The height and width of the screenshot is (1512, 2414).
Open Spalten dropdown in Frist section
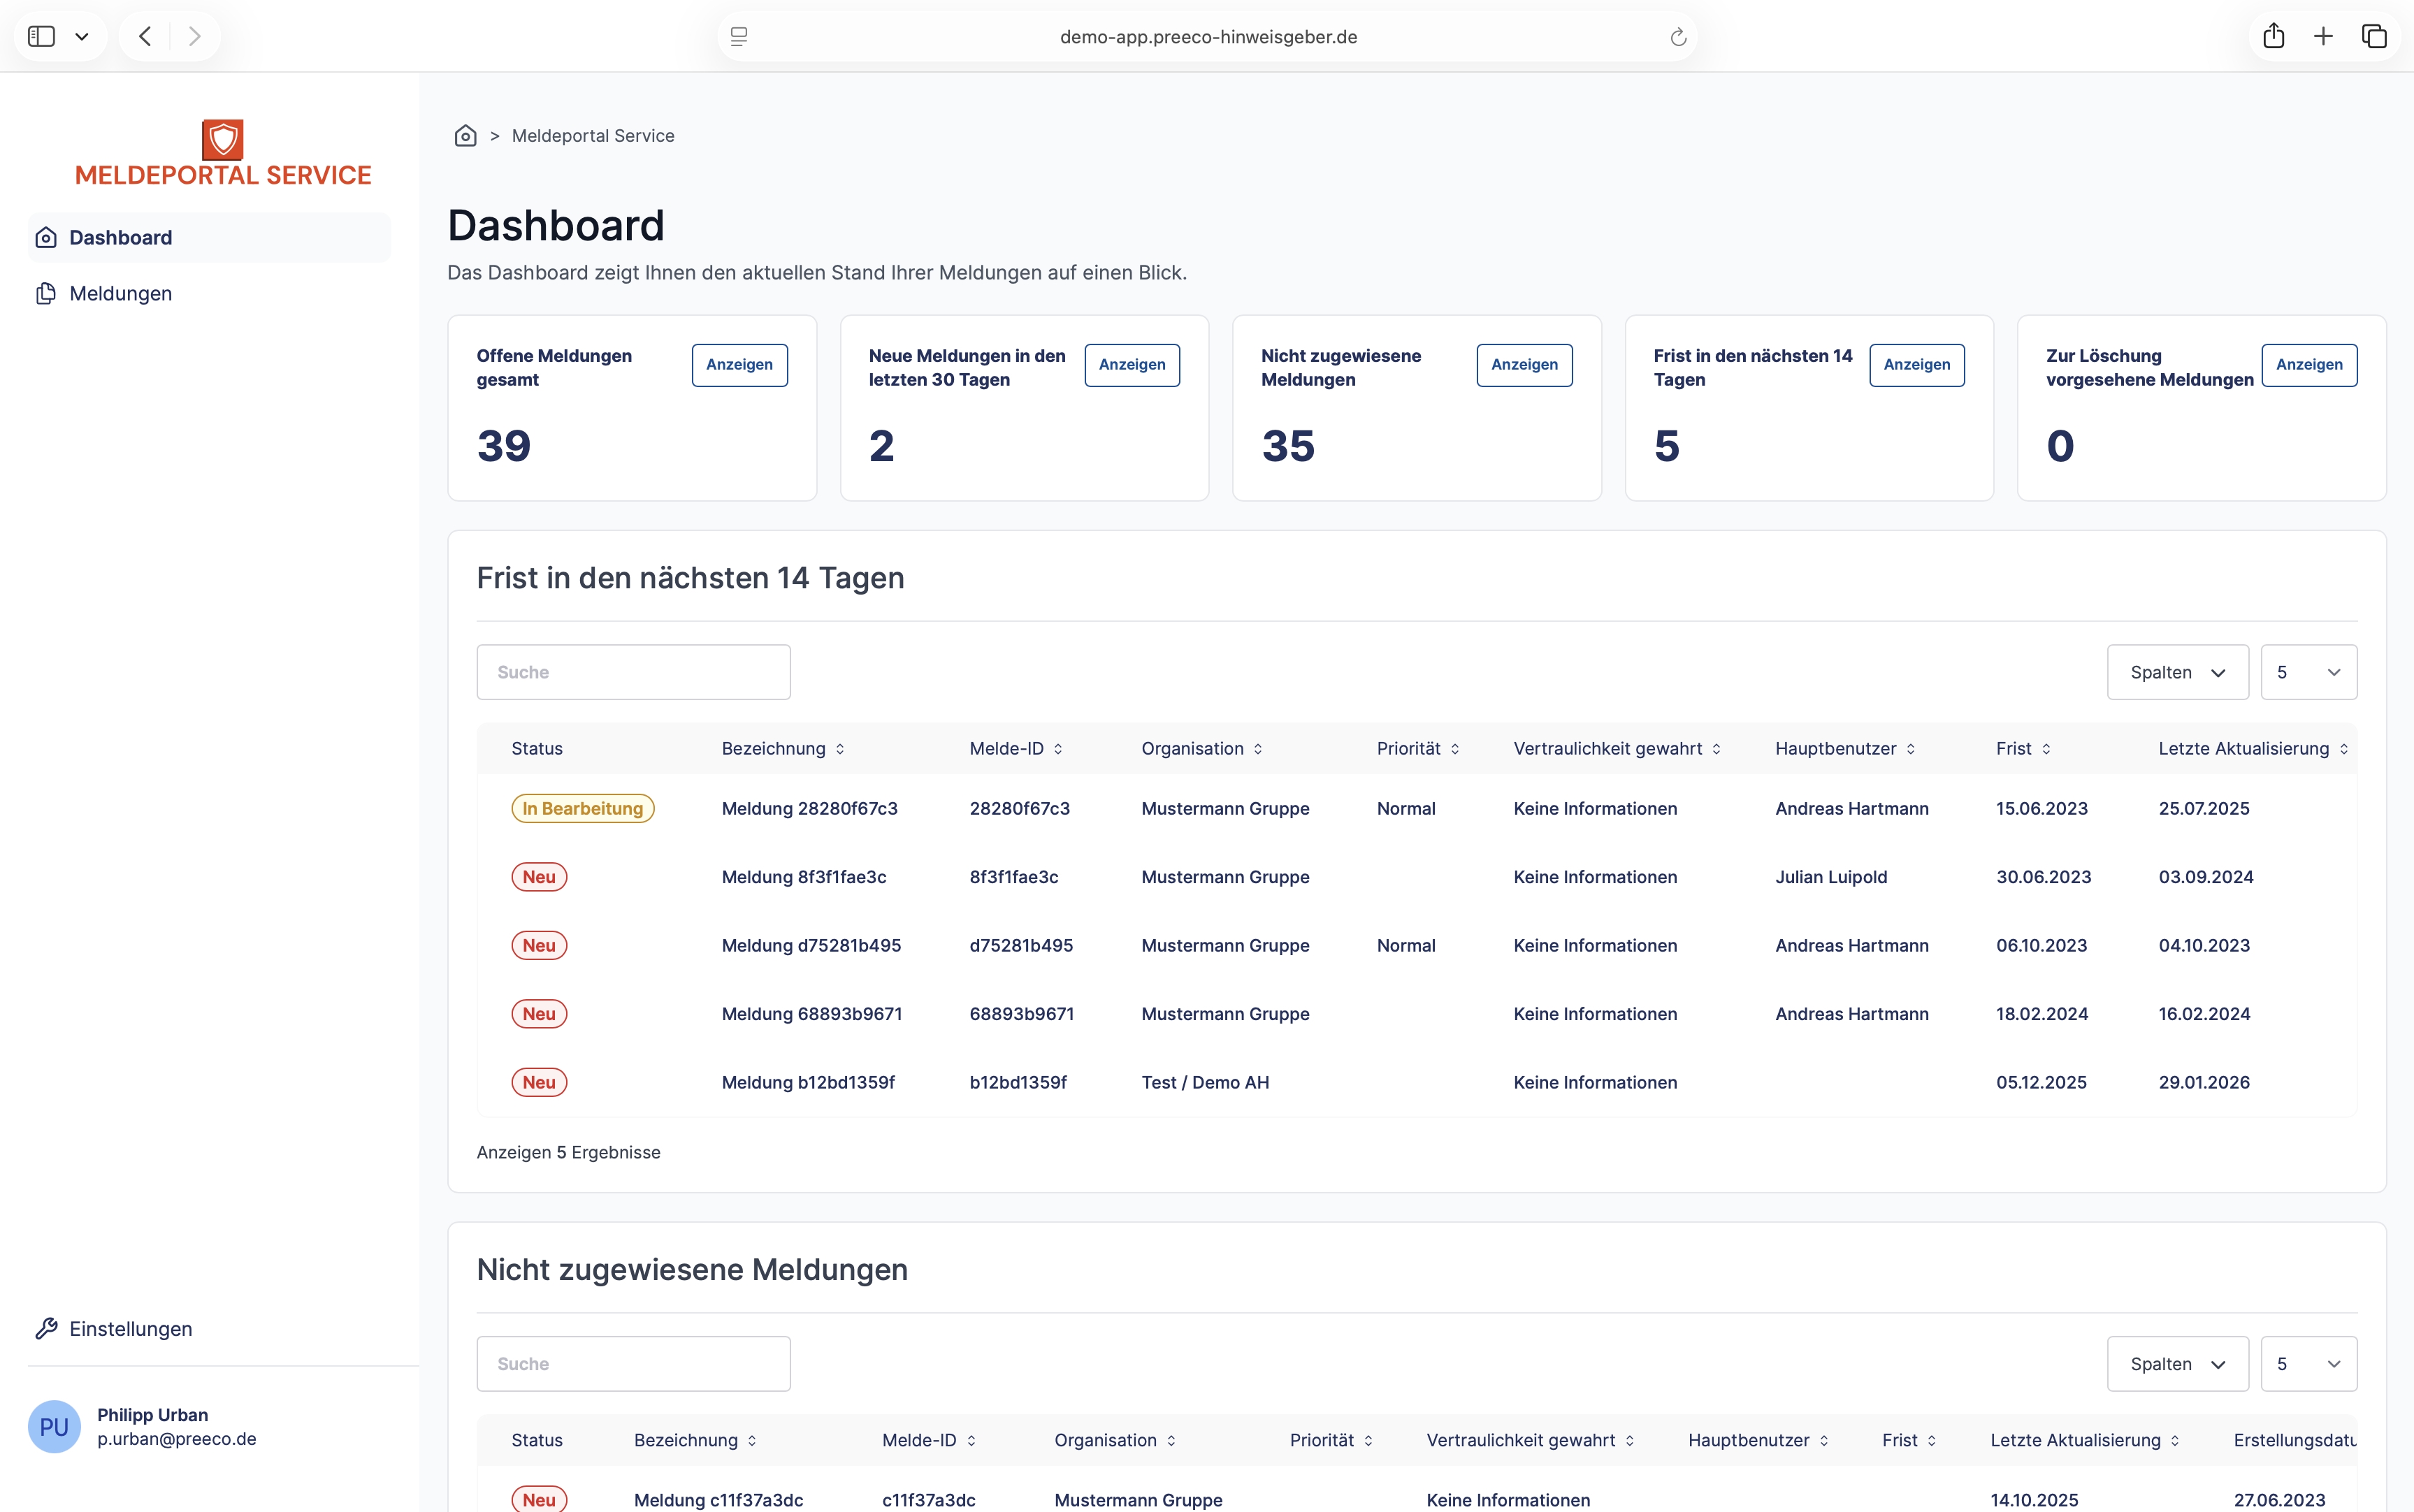(2177, 672)
